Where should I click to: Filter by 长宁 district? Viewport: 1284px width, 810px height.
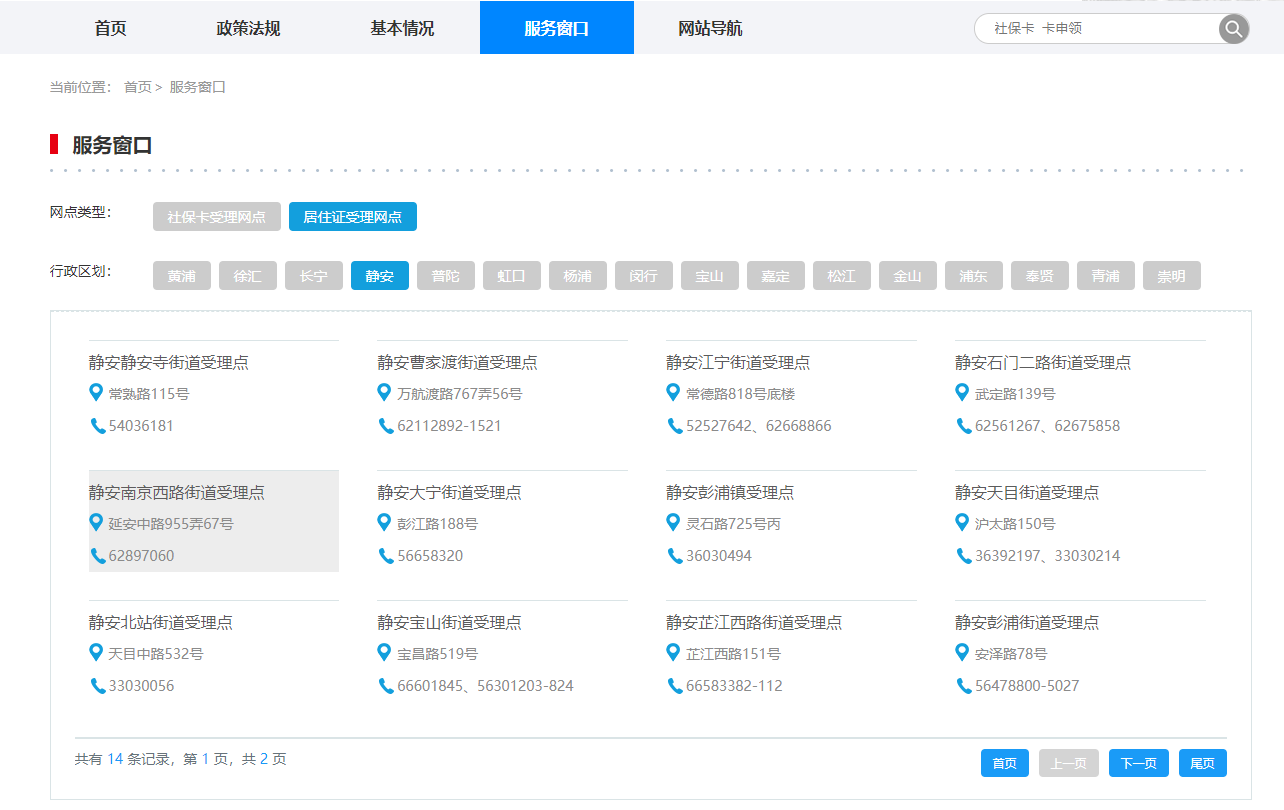(314, 276)
